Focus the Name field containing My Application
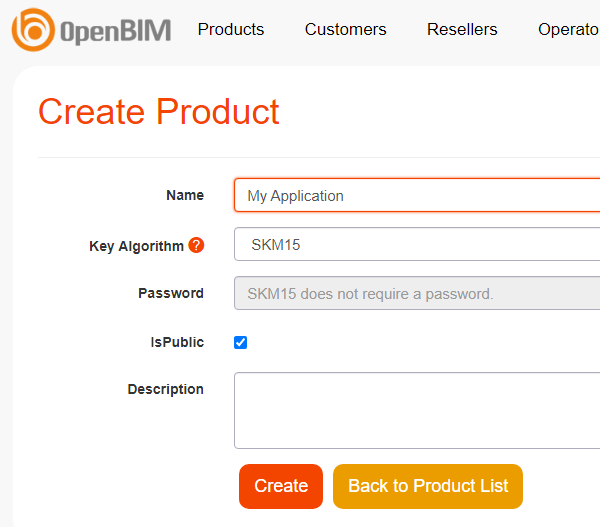 coord(416,196)
